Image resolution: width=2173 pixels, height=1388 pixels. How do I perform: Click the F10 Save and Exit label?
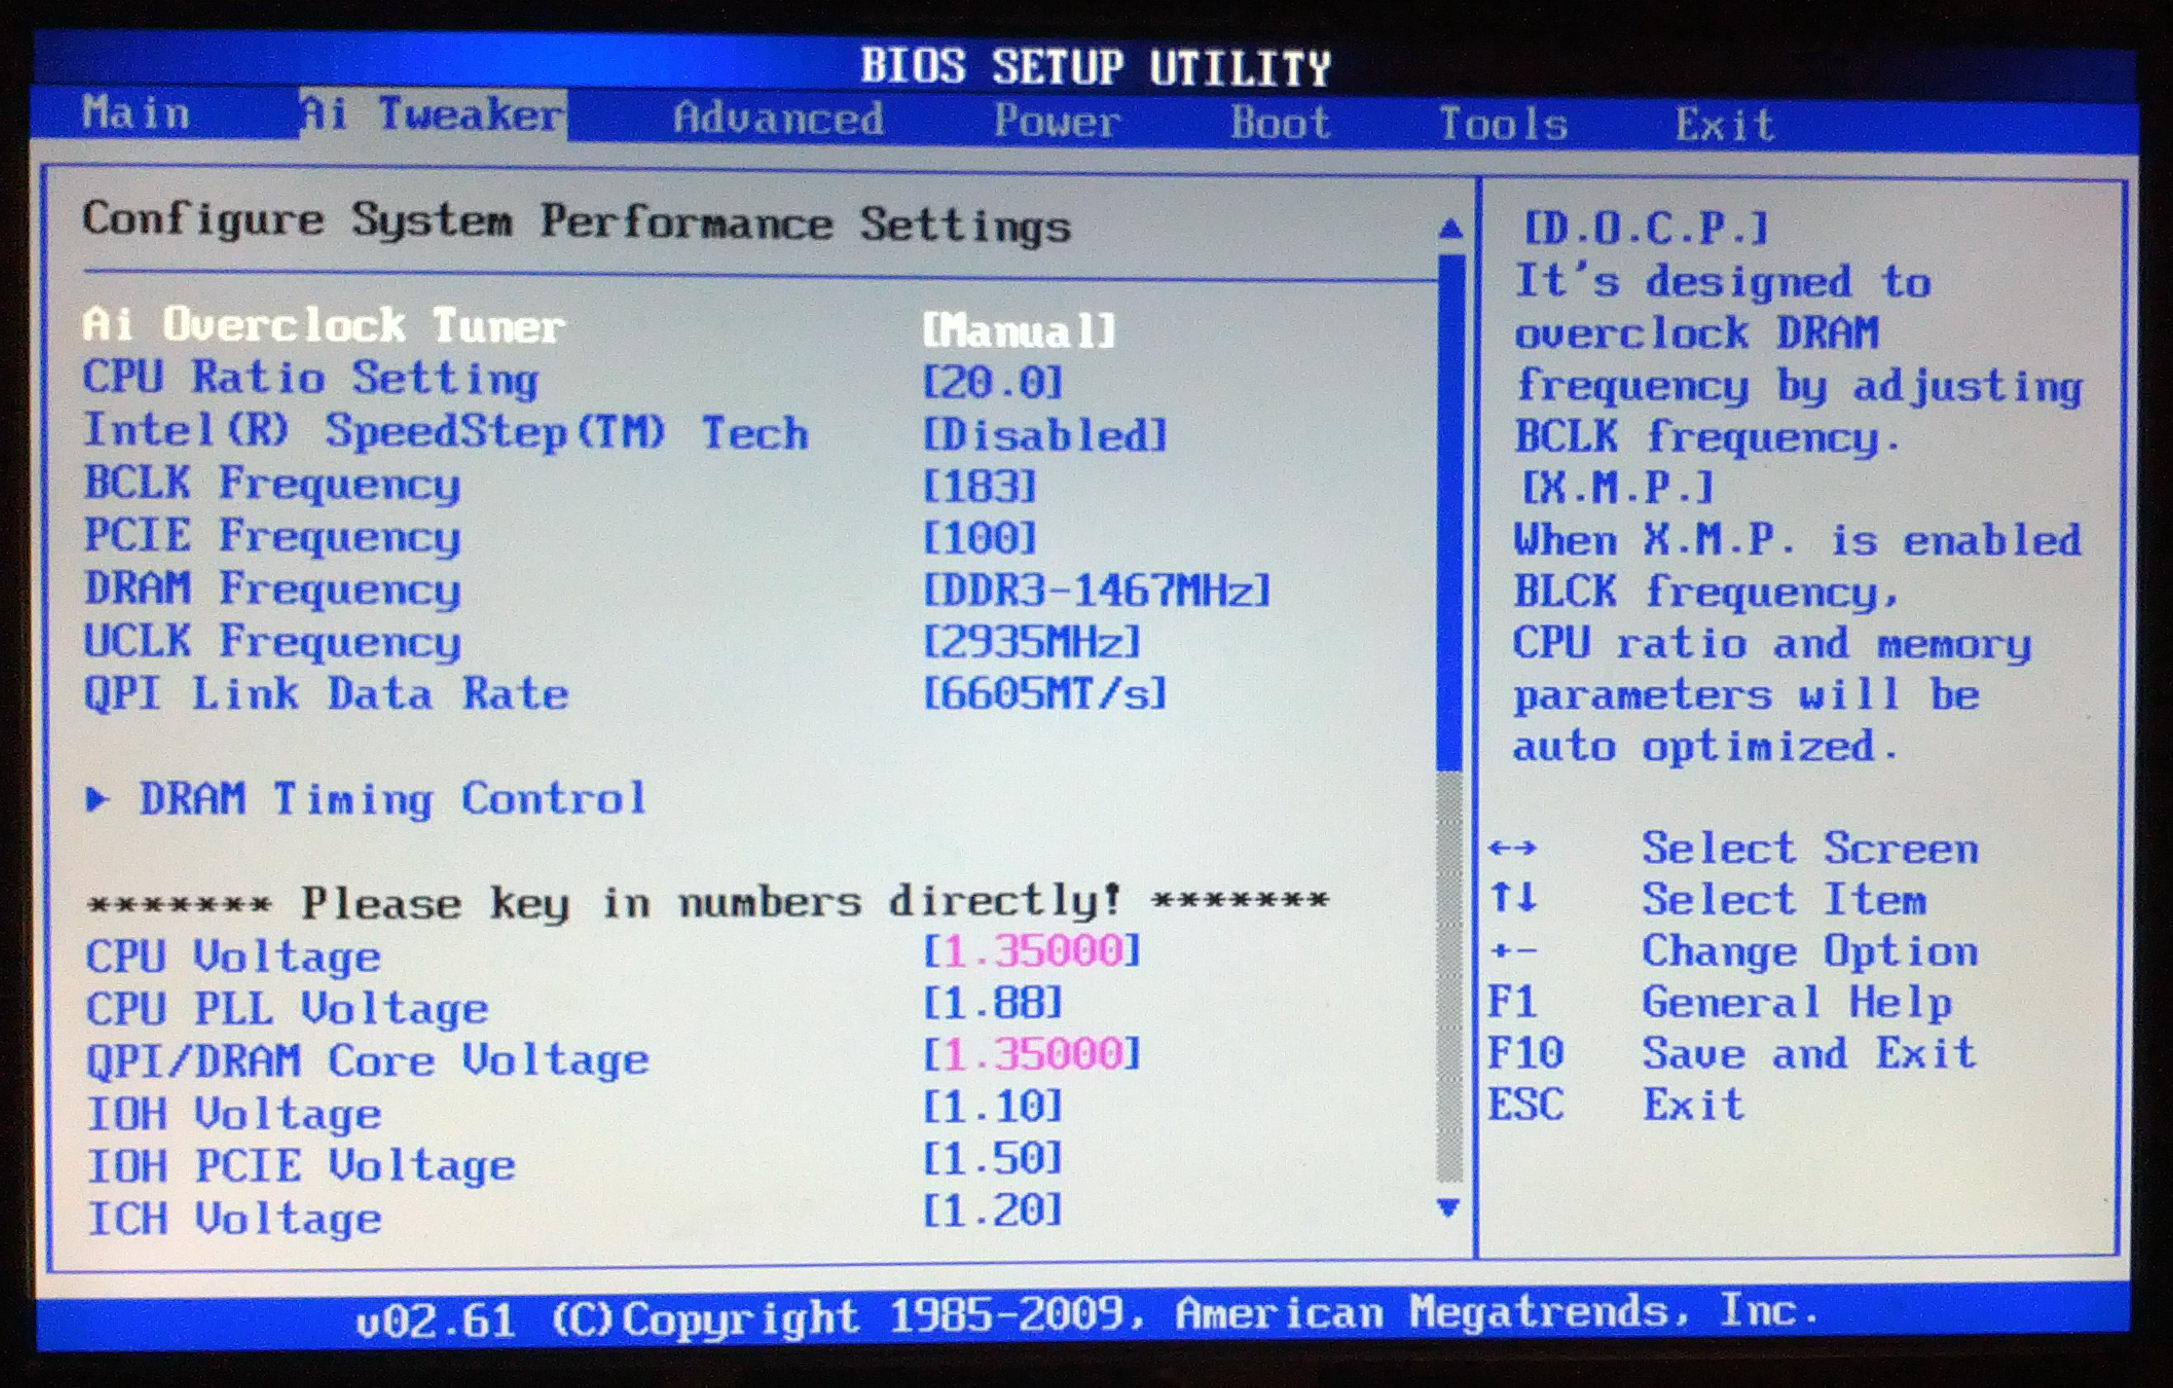click(x=1808, y=1054)
